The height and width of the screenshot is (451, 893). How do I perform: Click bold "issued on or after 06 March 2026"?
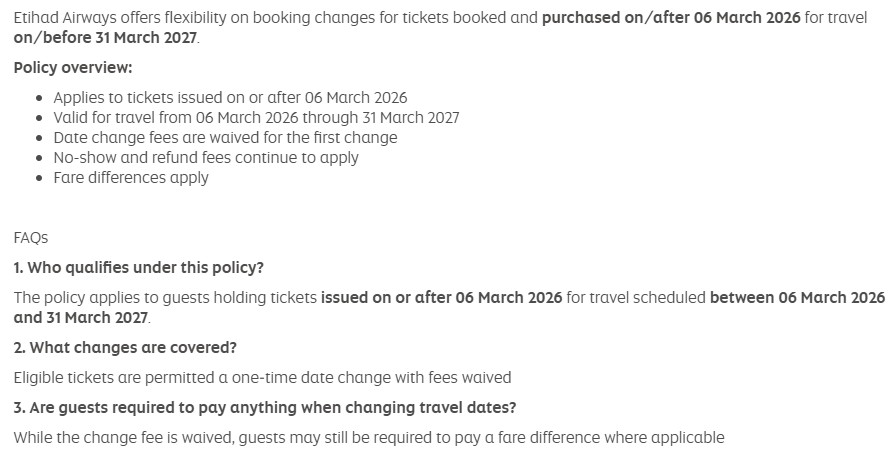[441, 298]
